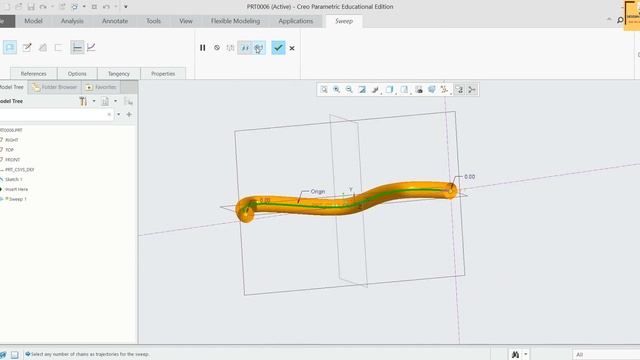The height and width of the screenshot is (360, 640).
Task: Open the datum display filters icon
Action: (x=445, y=90)
